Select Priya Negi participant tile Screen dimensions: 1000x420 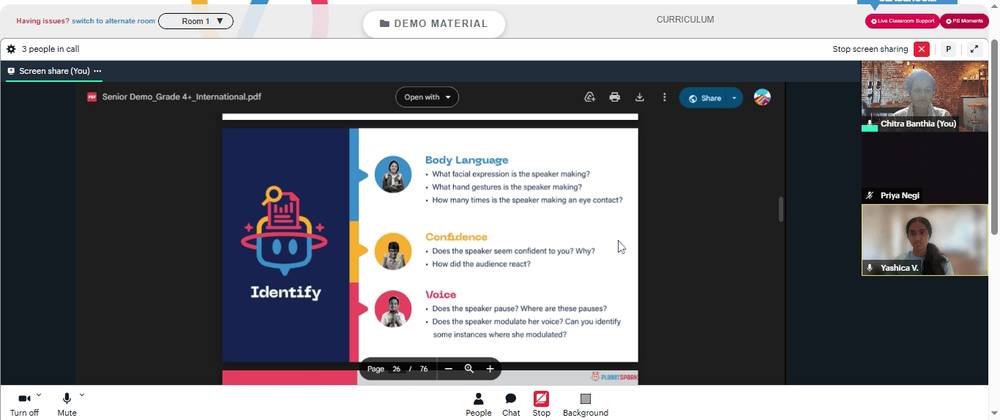point(924,168)
